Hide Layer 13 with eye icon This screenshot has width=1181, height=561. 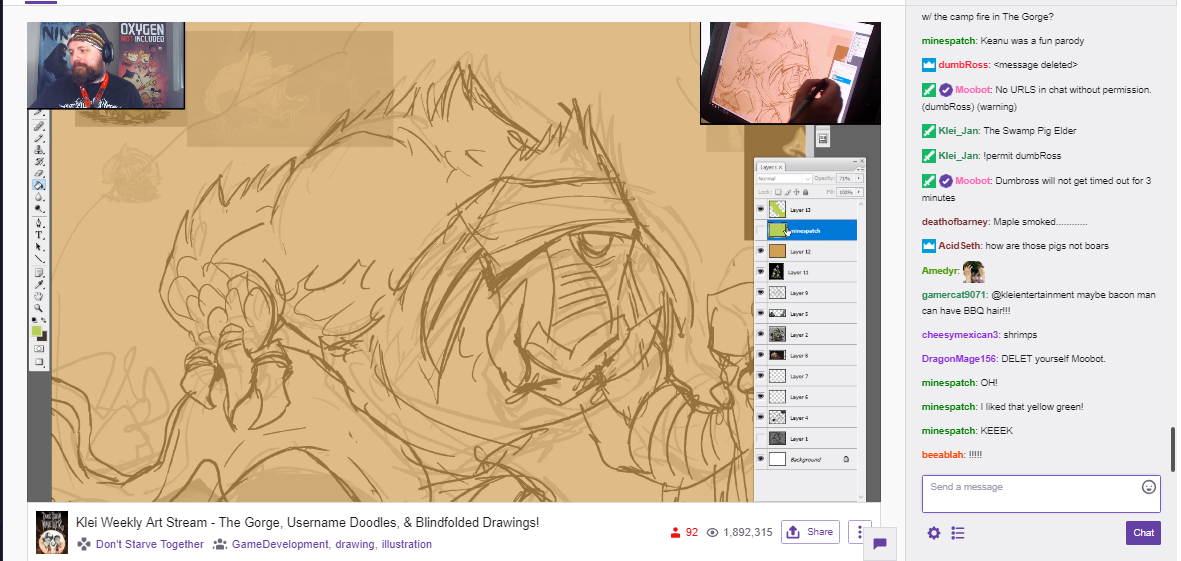pos(760,210)
